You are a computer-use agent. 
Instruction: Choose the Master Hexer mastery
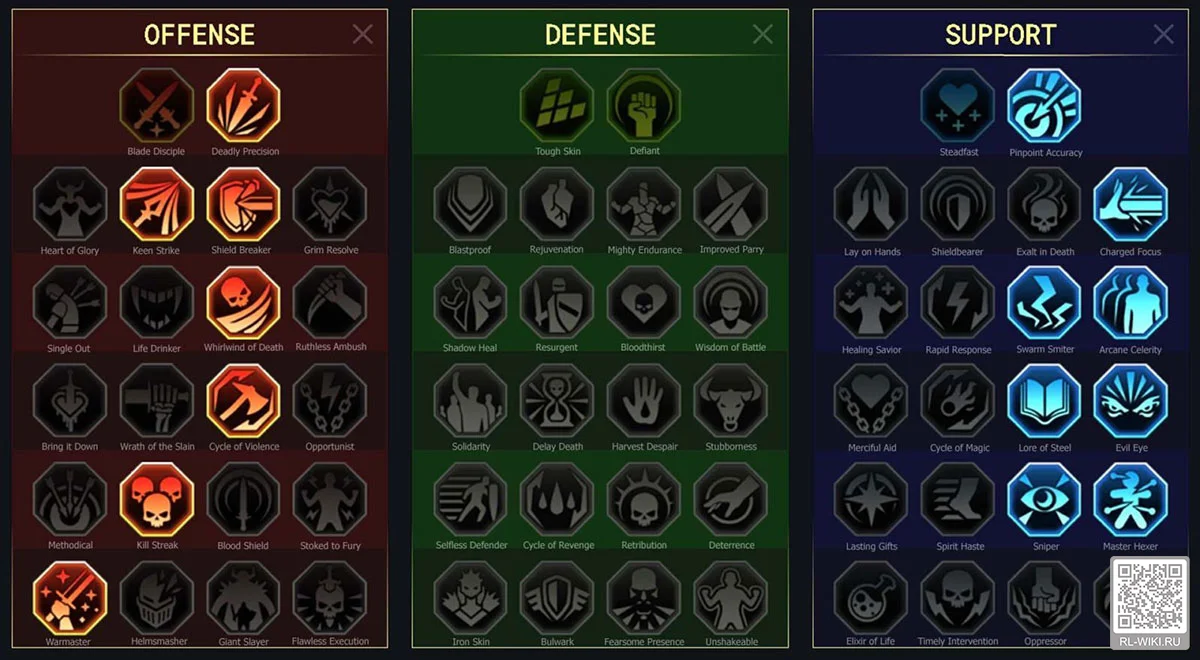1131,500
